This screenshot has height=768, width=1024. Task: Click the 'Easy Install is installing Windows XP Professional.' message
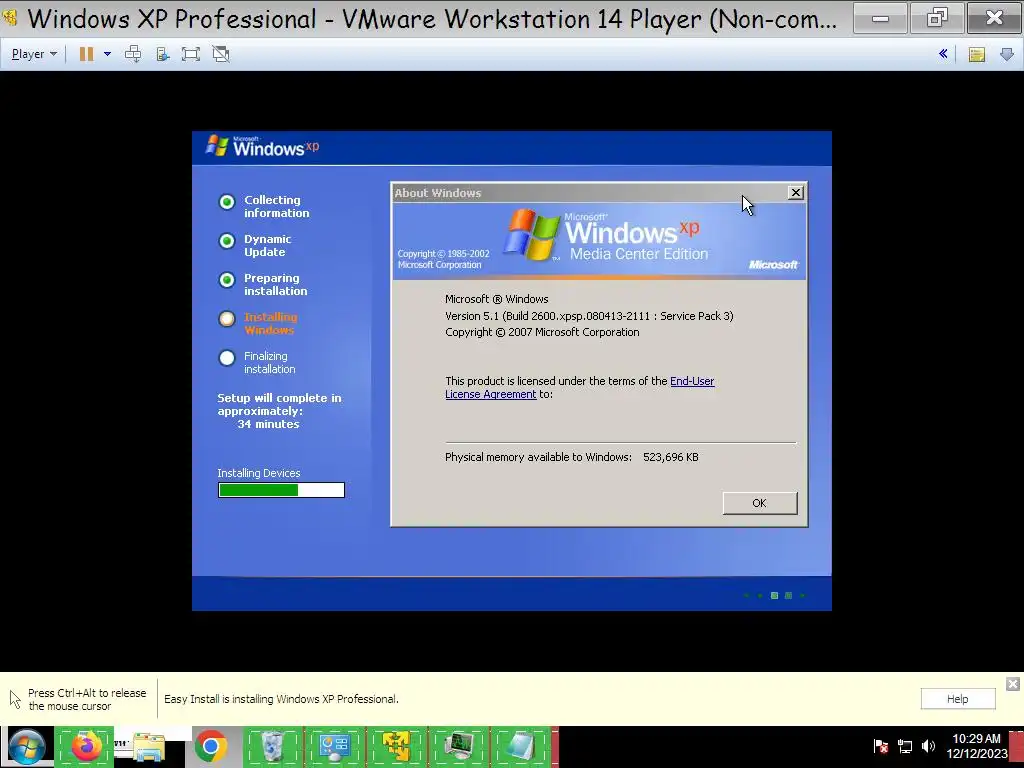coord(281,699)
